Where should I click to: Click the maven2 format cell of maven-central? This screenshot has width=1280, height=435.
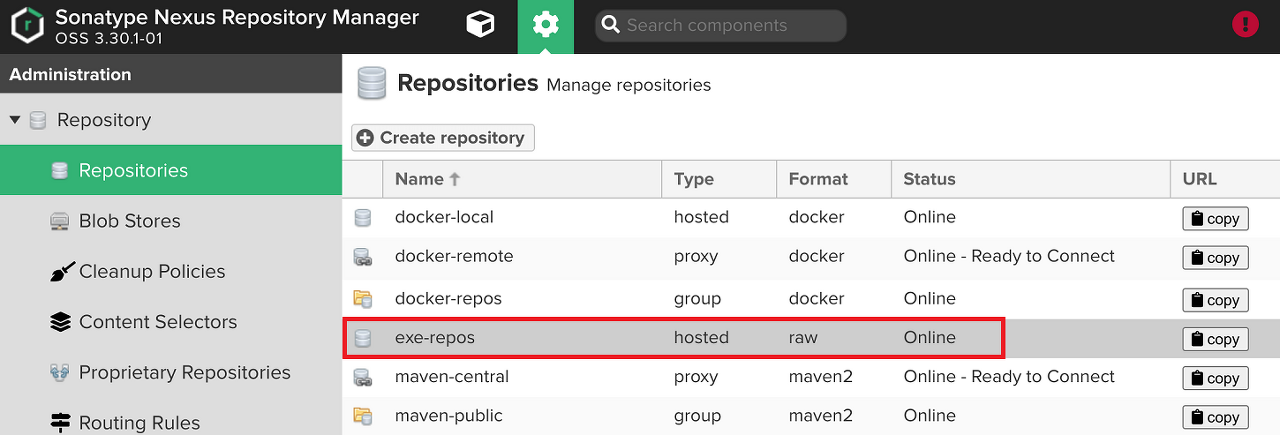(821, 377)
